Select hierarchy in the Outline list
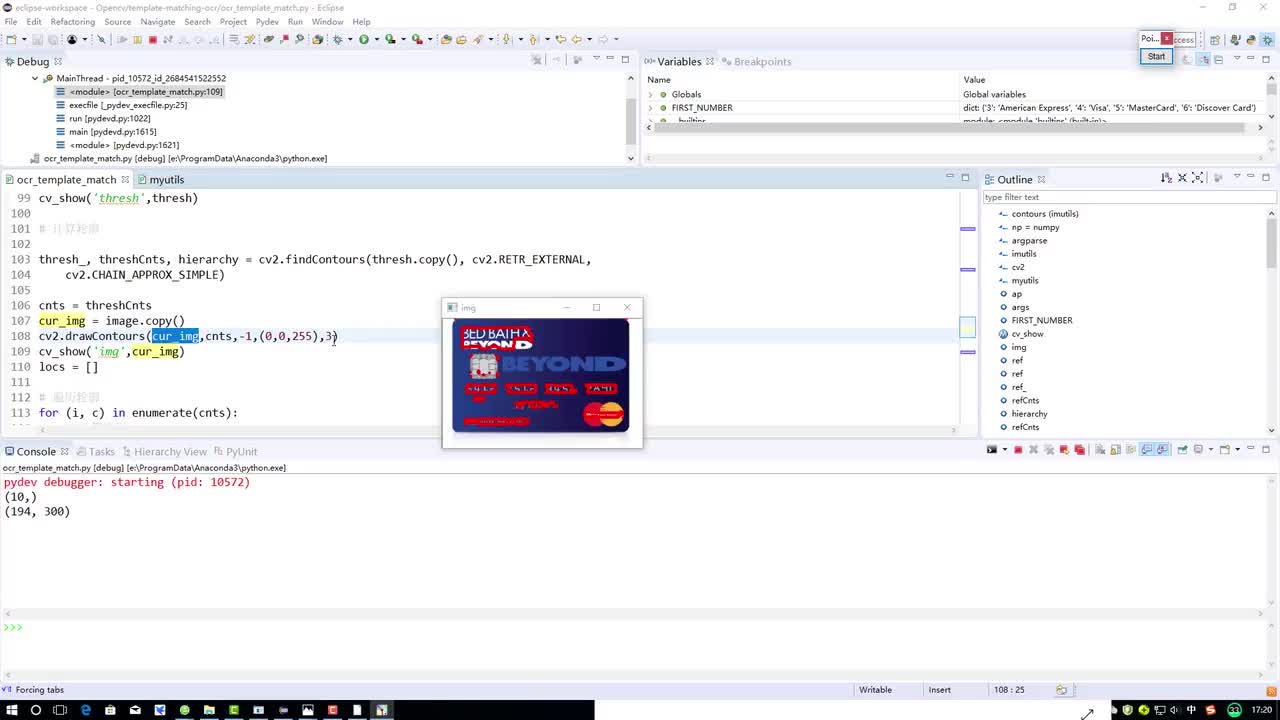The image size is (1280, 720). pos(1029,414)
